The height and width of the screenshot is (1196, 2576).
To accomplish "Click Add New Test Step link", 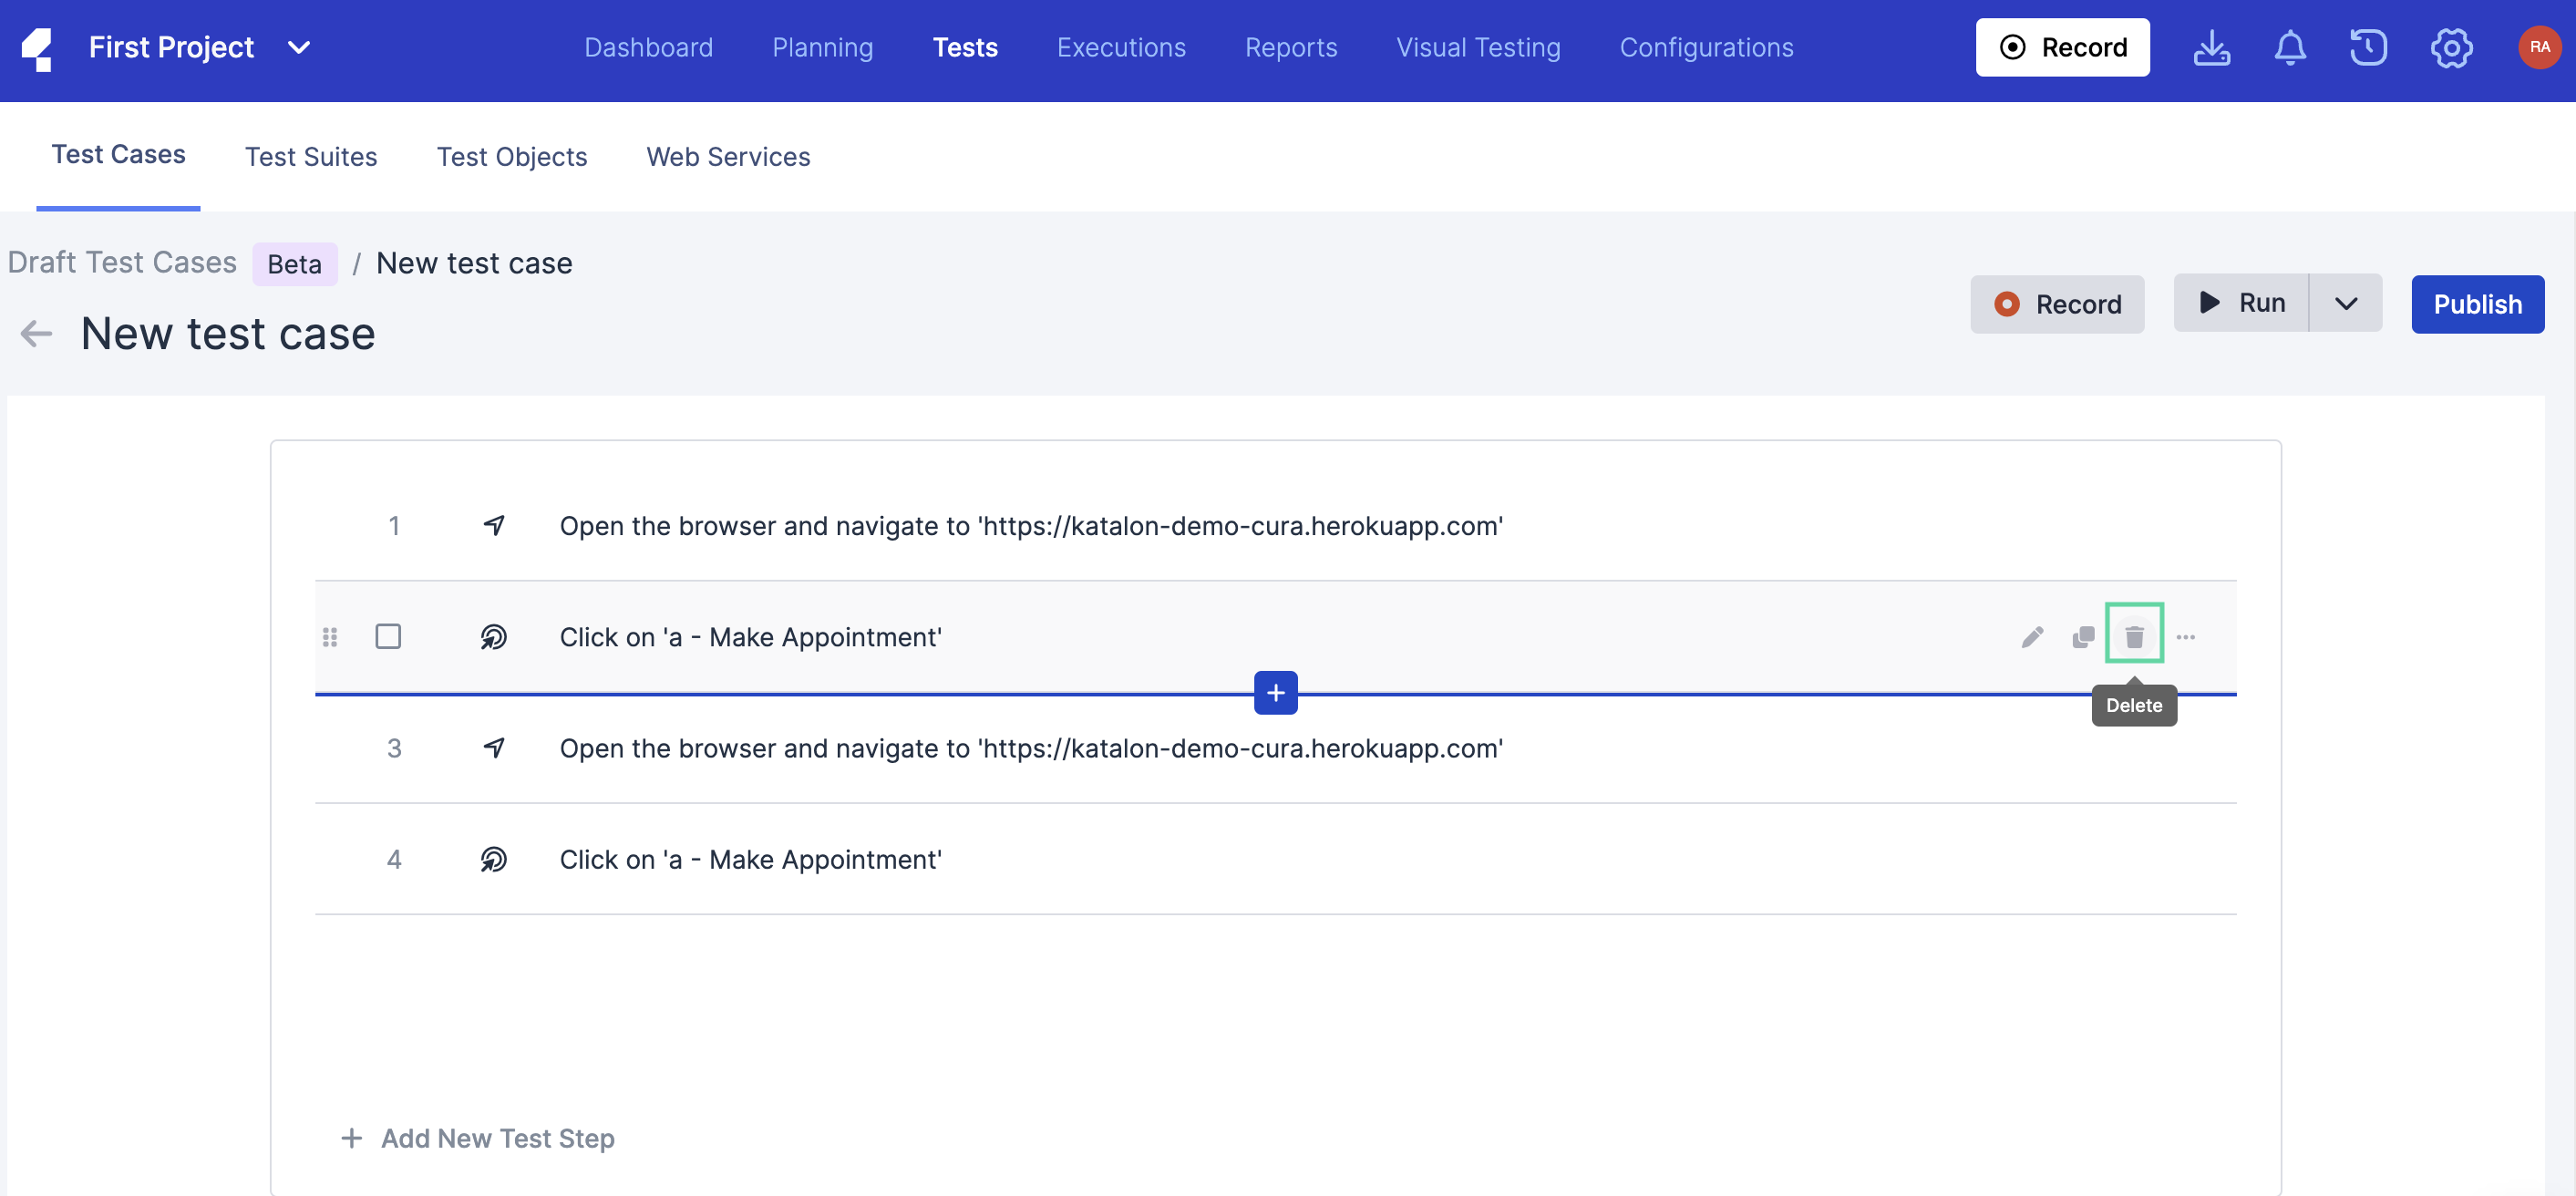I will click(478, 1139).
